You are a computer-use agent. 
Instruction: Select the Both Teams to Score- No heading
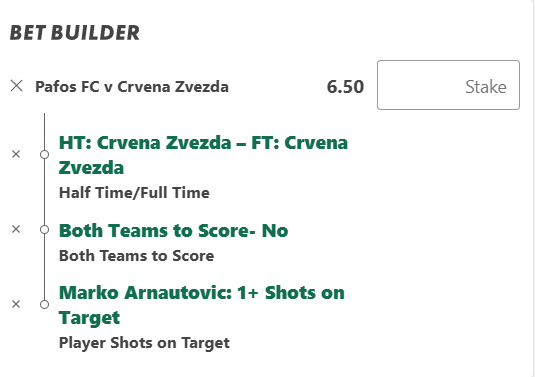174,231
